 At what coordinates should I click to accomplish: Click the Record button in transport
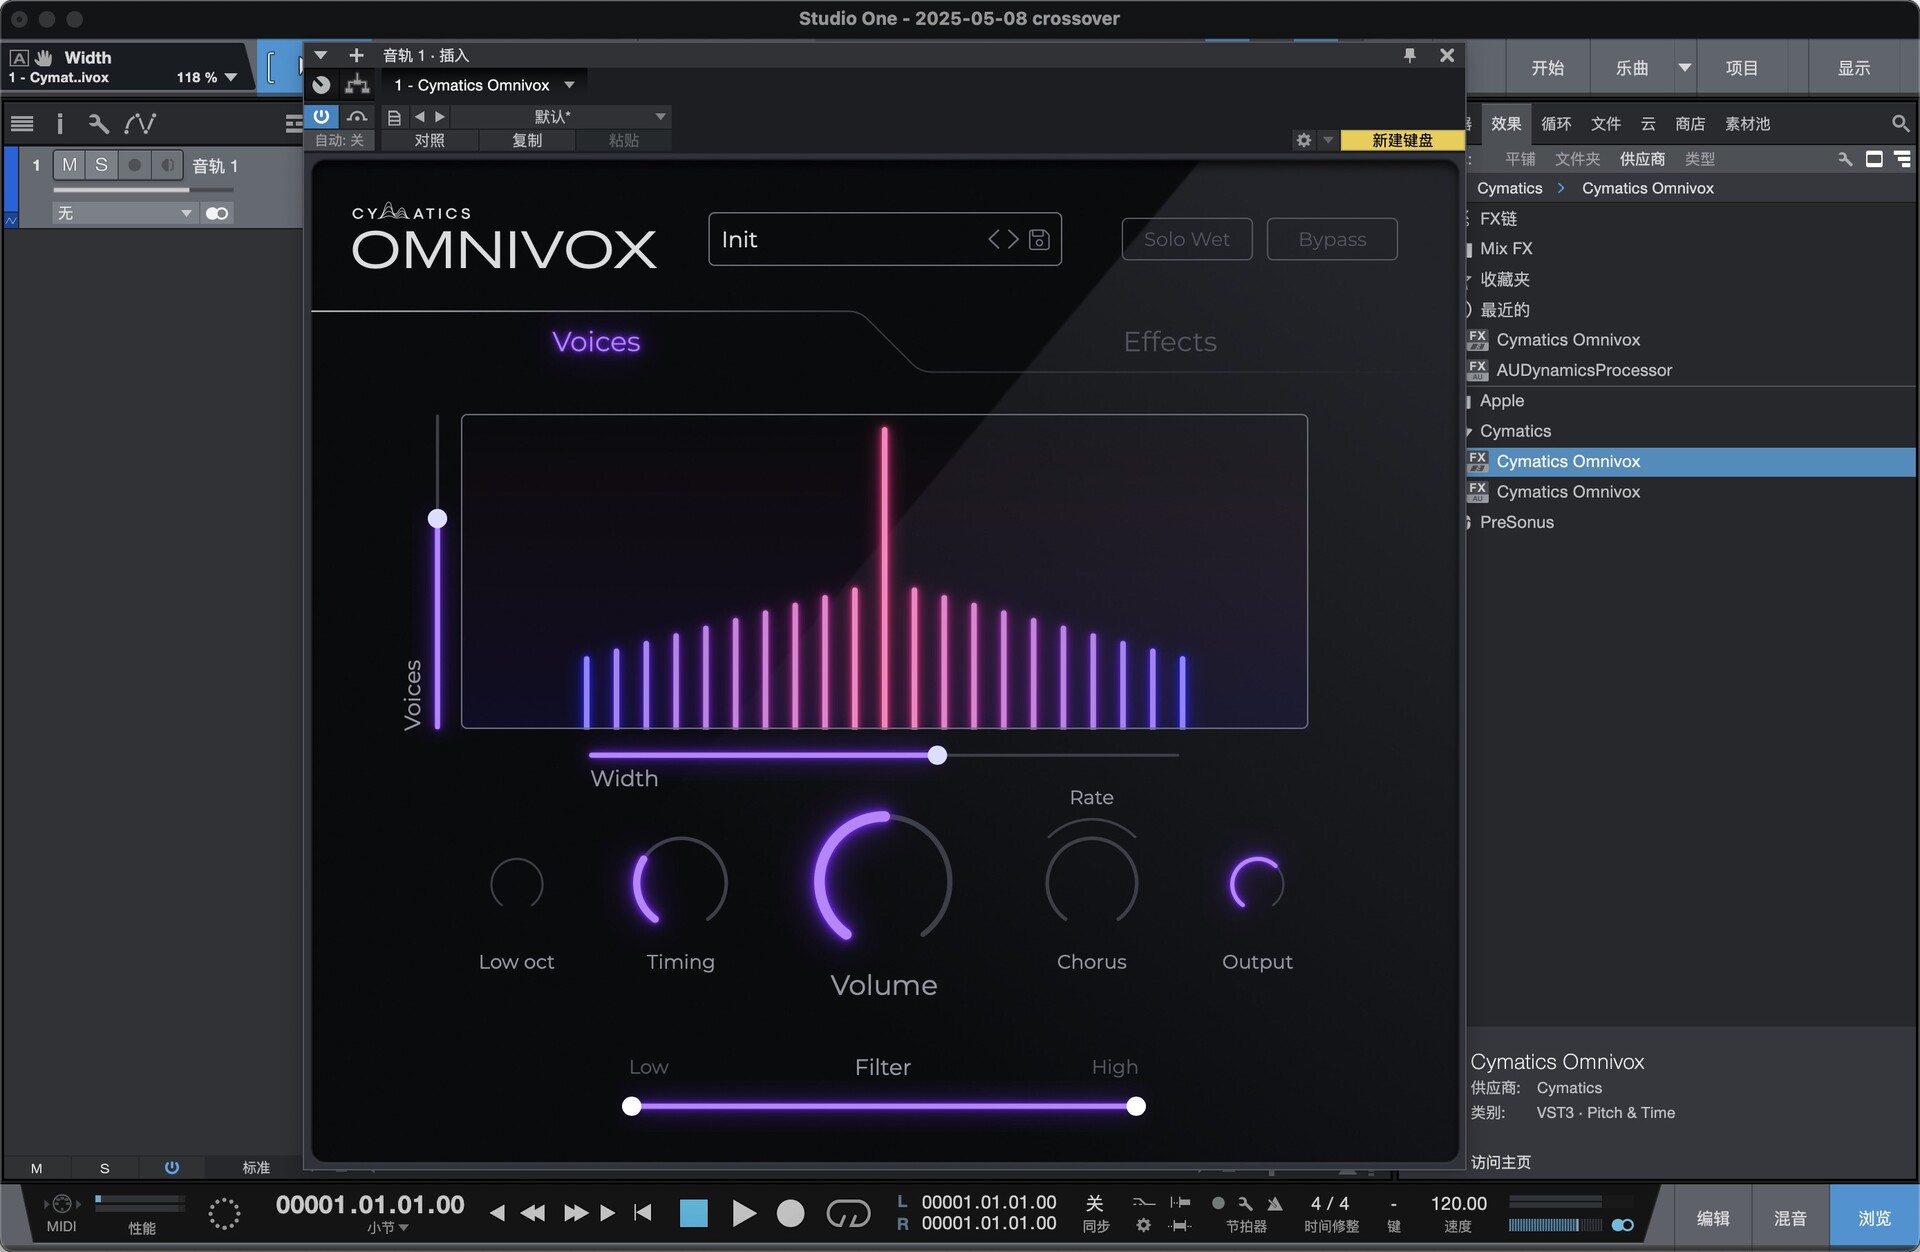pyautogui.click(x=790, y=1213)
